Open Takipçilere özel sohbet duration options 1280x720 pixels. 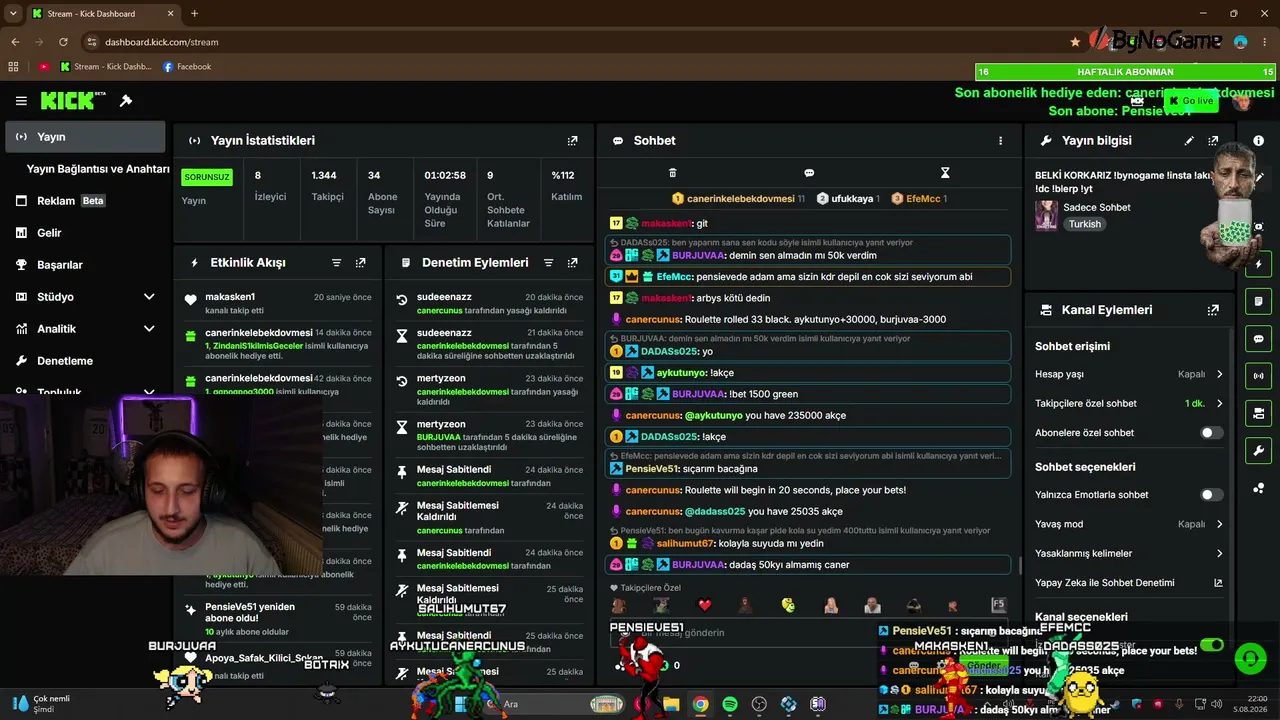click(x=1129, y=404)
